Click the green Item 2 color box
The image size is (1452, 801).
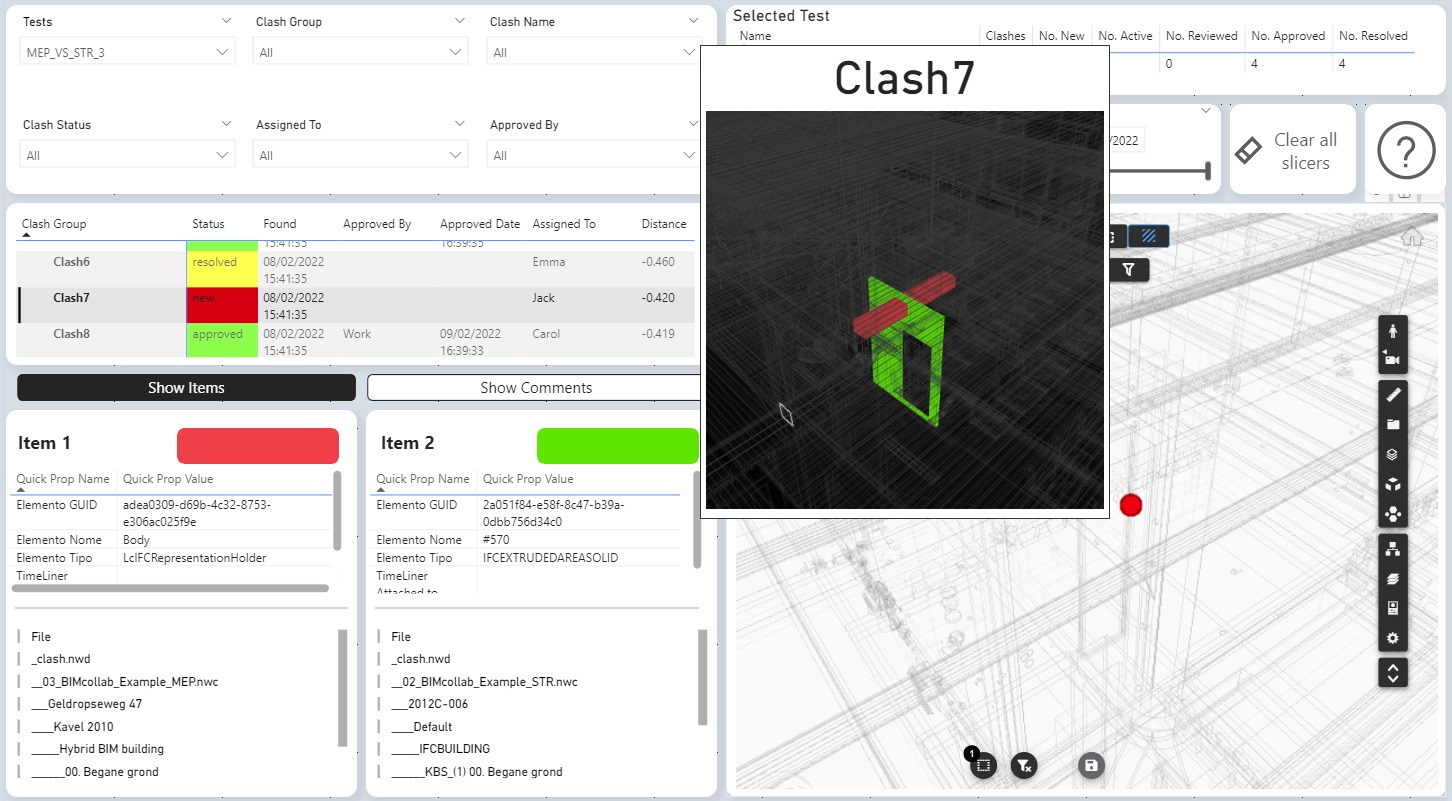[x=617, y=446]
